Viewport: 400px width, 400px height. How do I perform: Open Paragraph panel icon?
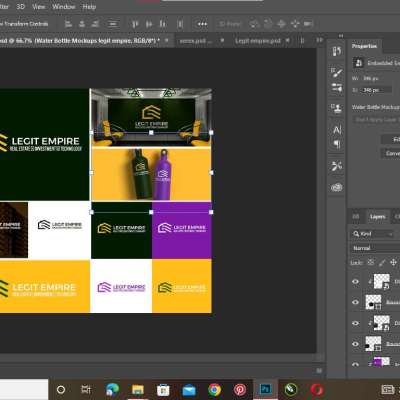(x=337, y=144)
